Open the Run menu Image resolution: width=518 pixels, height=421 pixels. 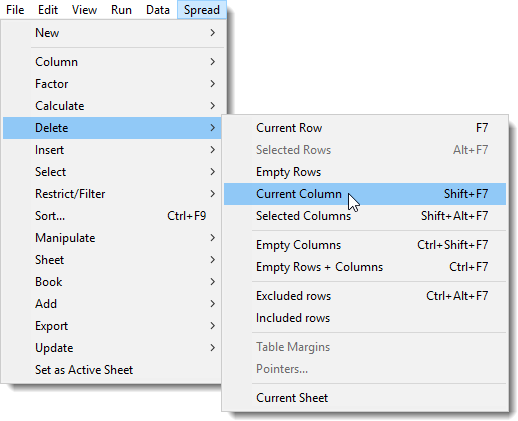[x=121, y=10]
